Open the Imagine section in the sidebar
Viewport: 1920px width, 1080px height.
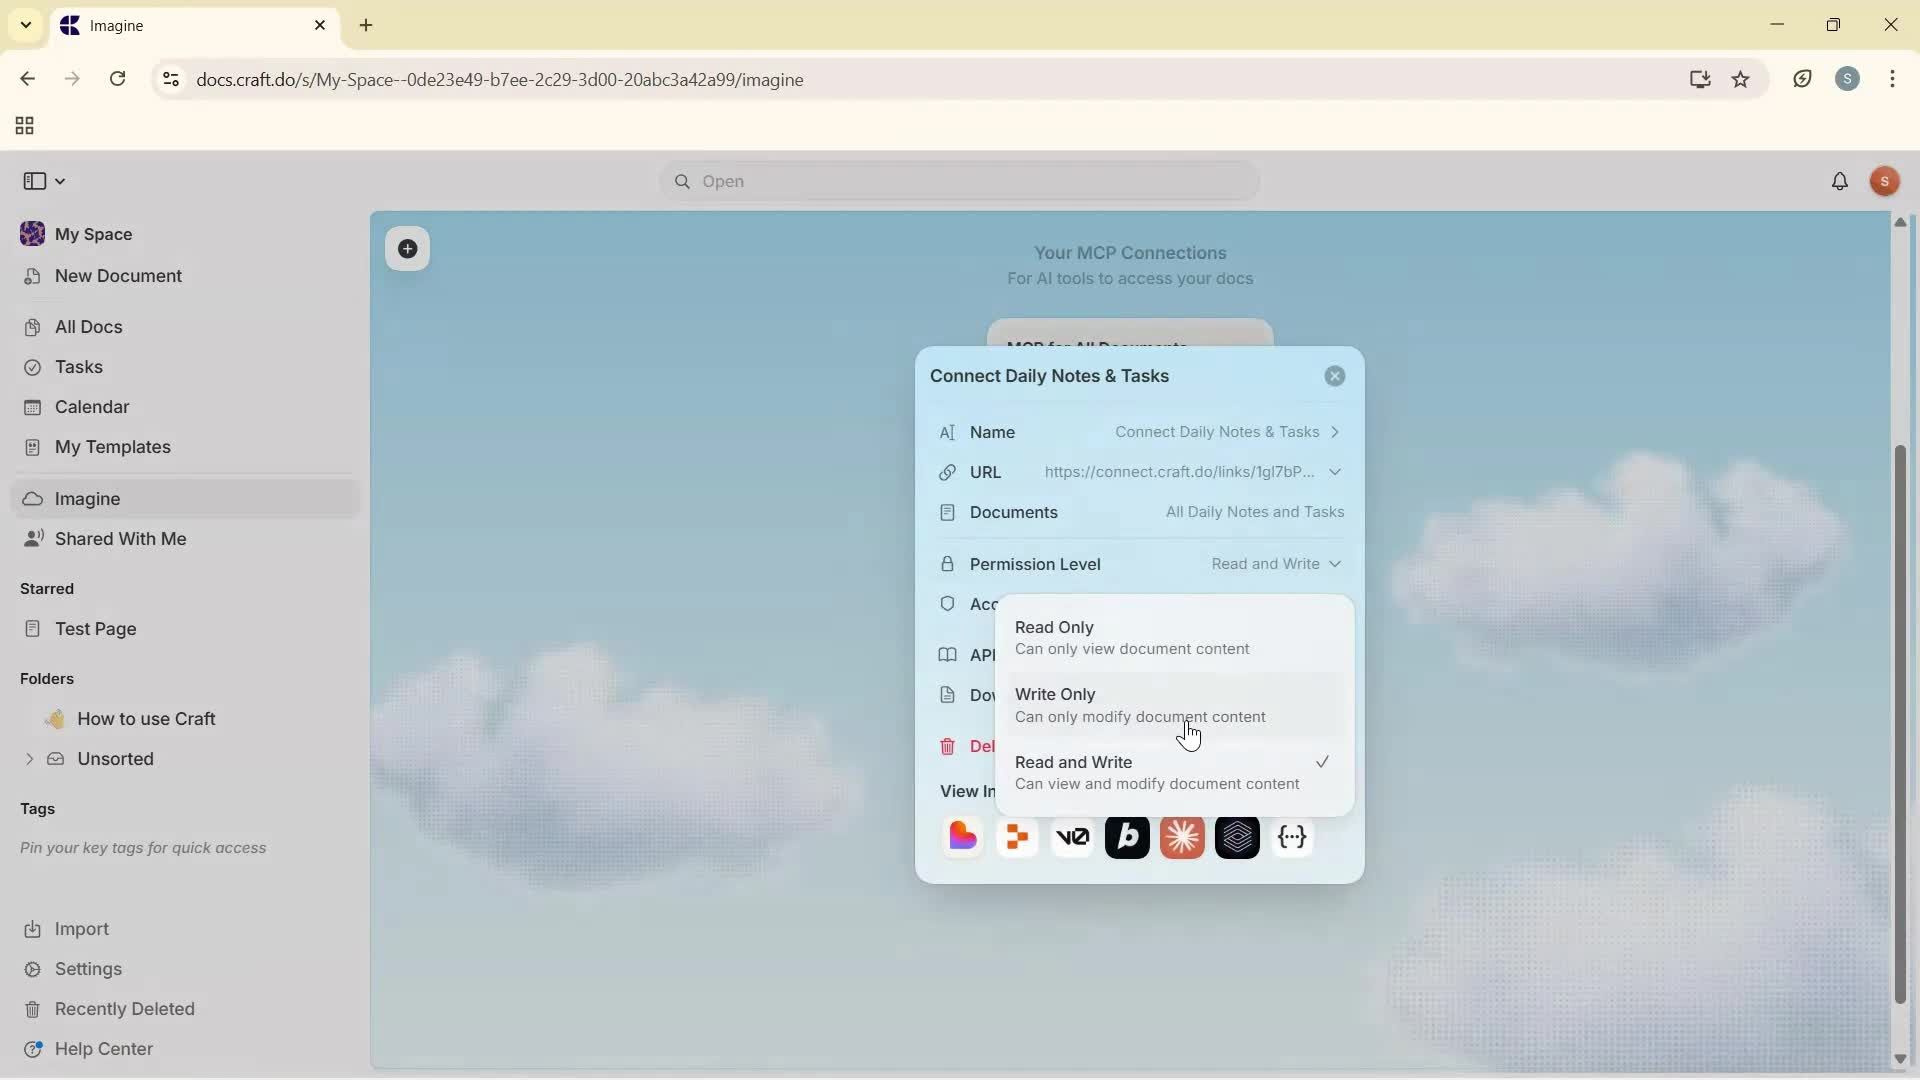(x=88, y=498)
